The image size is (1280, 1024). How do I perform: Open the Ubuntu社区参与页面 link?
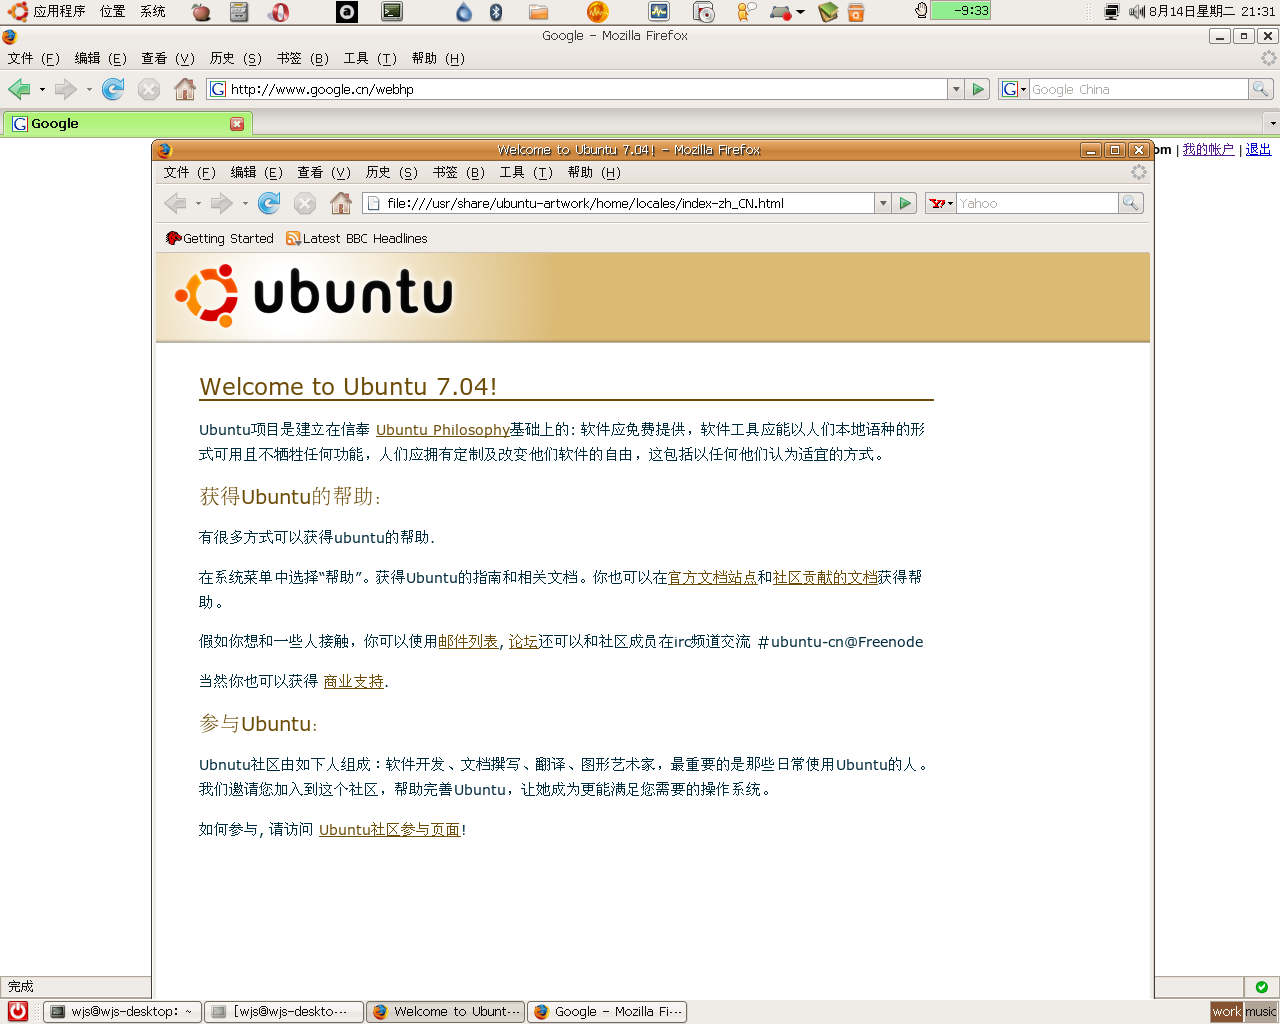[390, 830]
